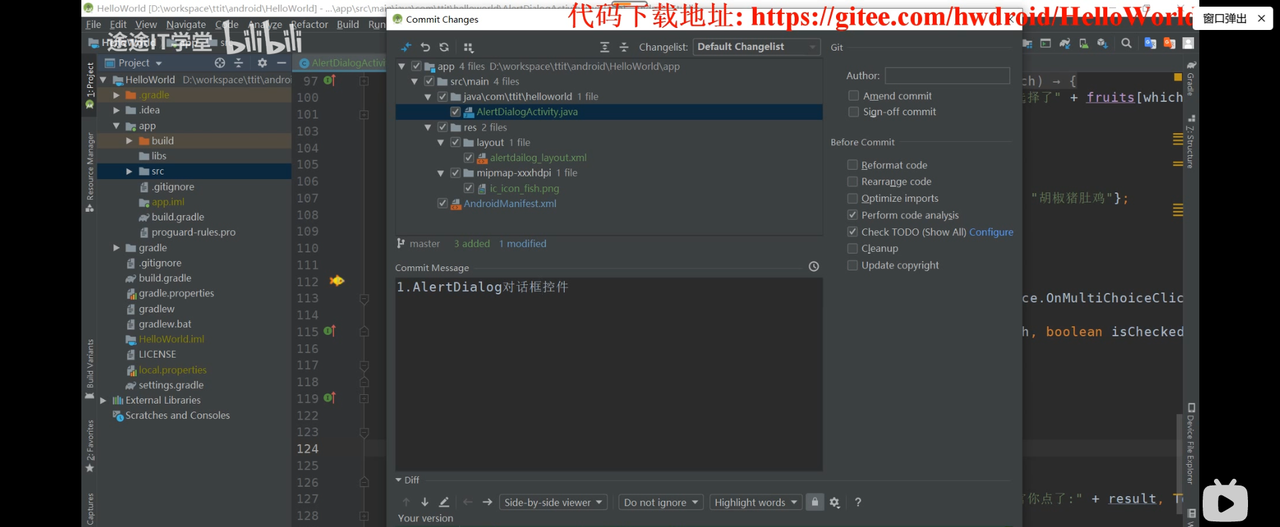Click the Rollback (undo arrow) icon
The width and height of the screenshot is (1280, 527).
(425, 47)
